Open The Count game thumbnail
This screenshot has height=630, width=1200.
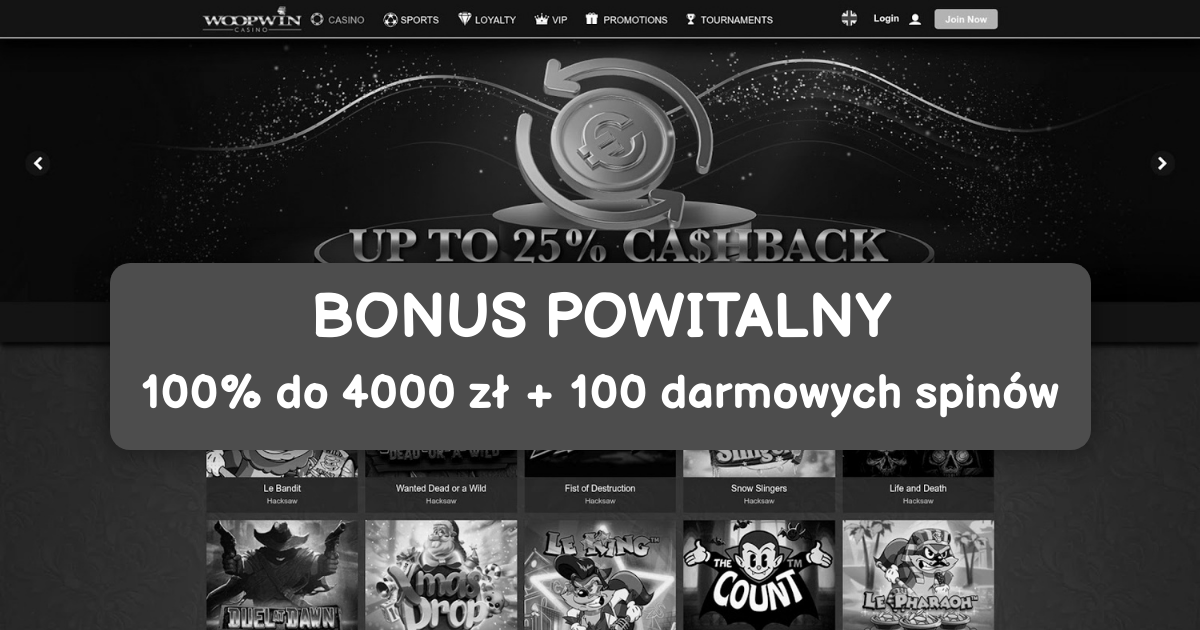[759, 575]
